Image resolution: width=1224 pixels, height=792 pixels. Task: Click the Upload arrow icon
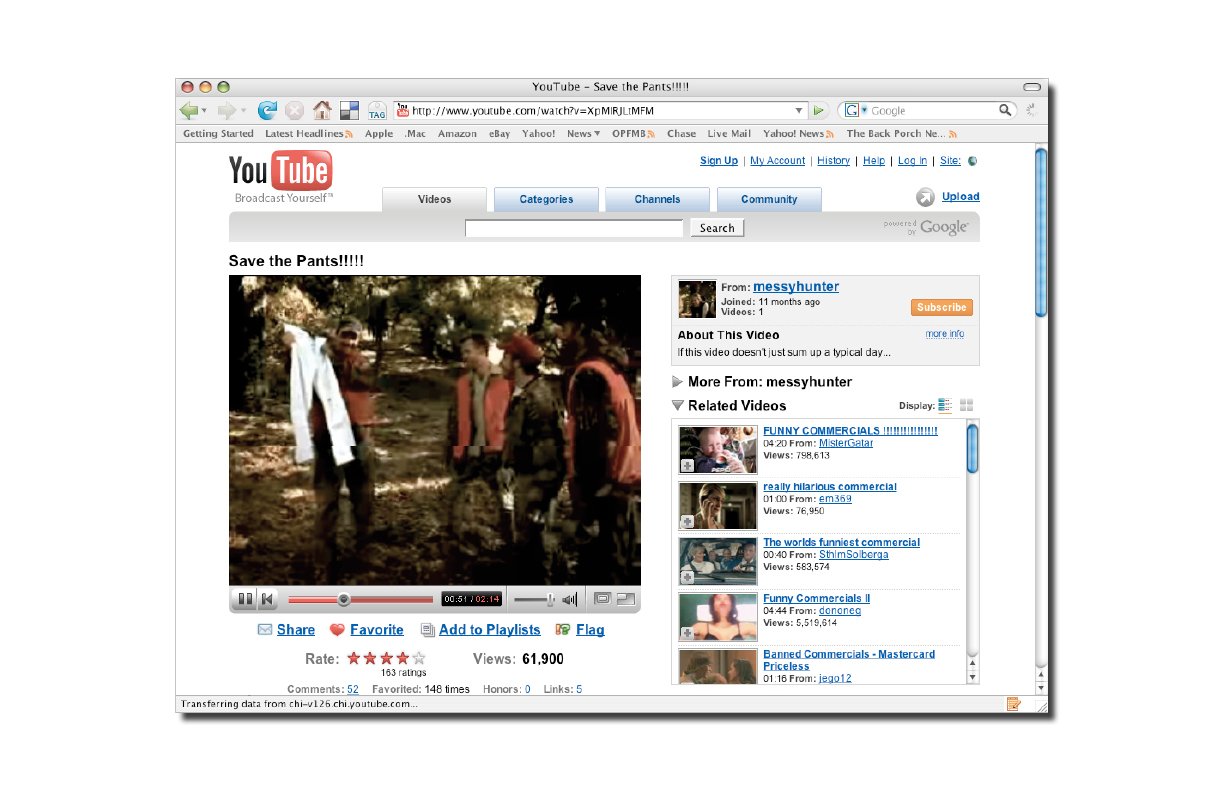(926, 197)
